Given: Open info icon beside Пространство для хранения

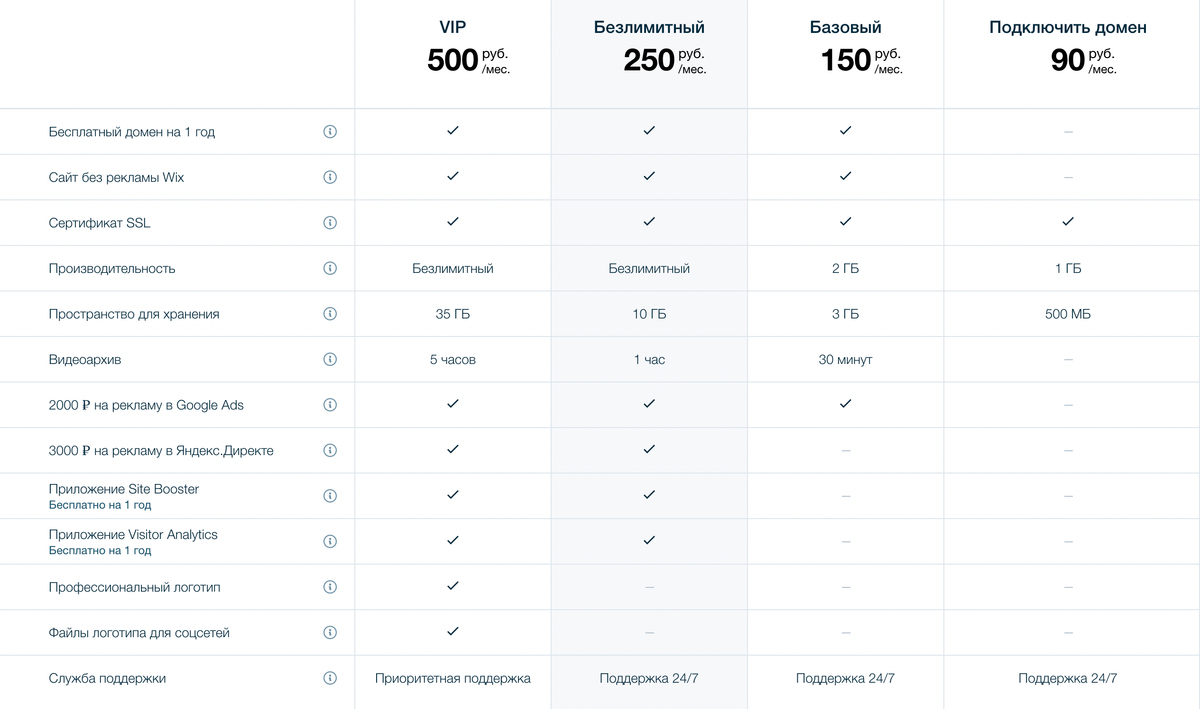Looking at the screenshot, I should [x=330, y=314].
